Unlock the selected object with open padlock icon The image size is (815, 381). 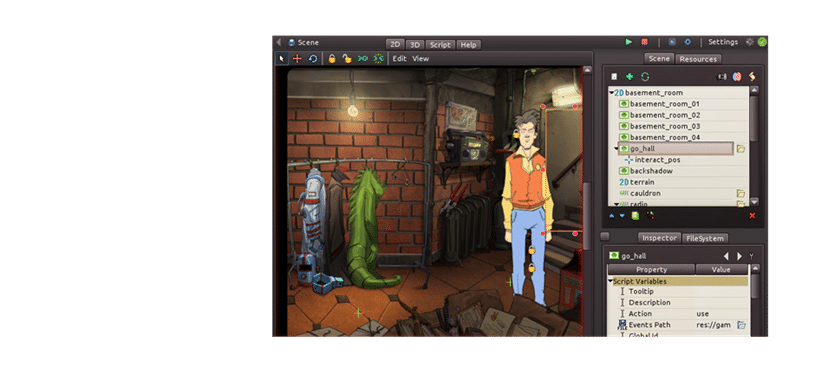pos(347,59)
